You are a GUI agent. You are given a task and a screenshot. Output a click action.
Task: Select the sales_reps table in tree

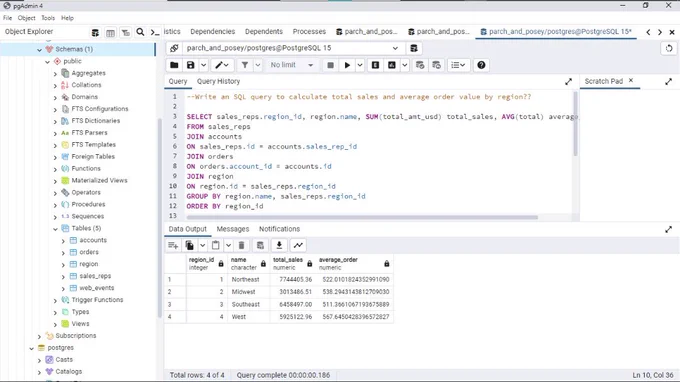pos(95,276)
